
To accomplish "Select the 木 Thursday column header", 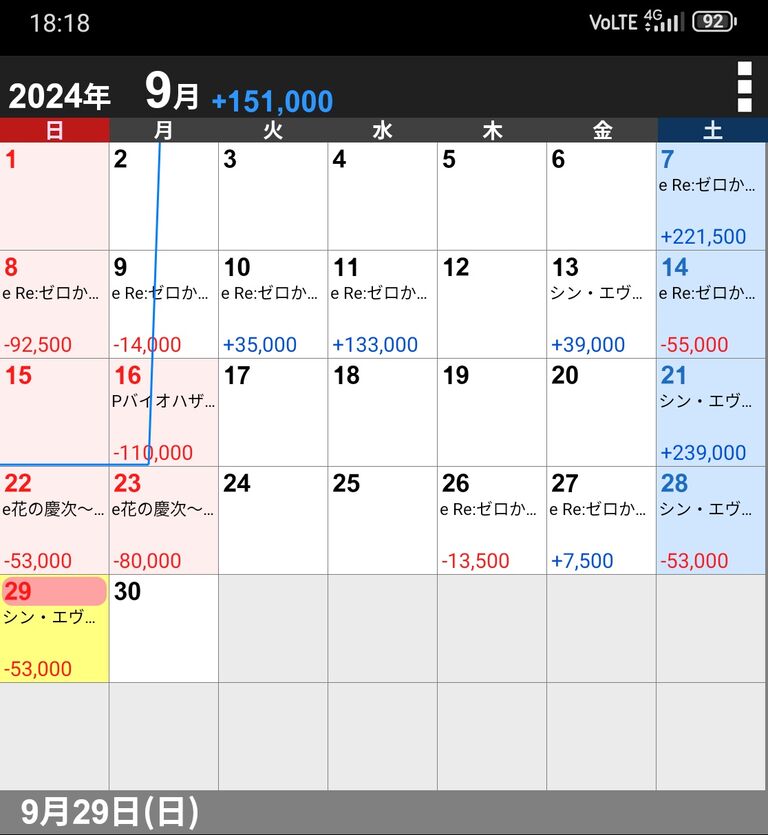I will pos(492,130).
